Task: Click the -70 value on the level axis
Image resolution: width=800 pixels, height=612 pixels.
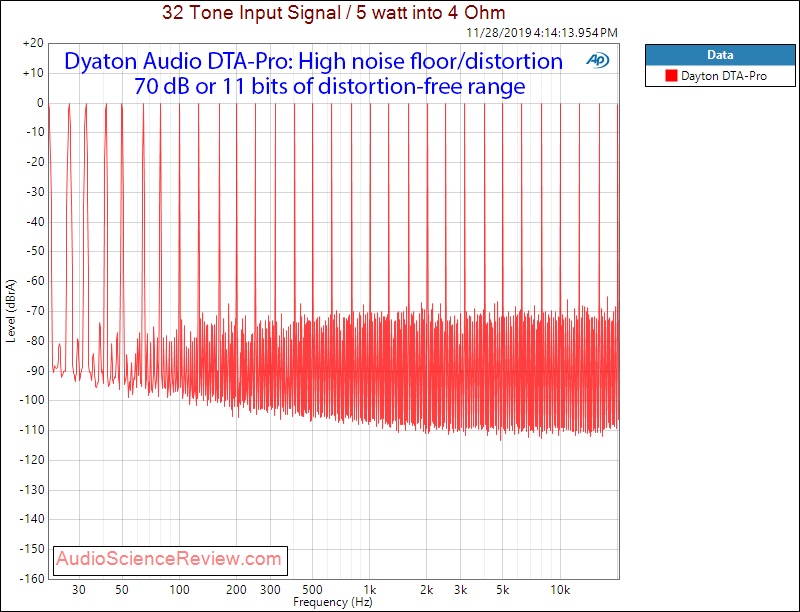Action: point(34,311)
